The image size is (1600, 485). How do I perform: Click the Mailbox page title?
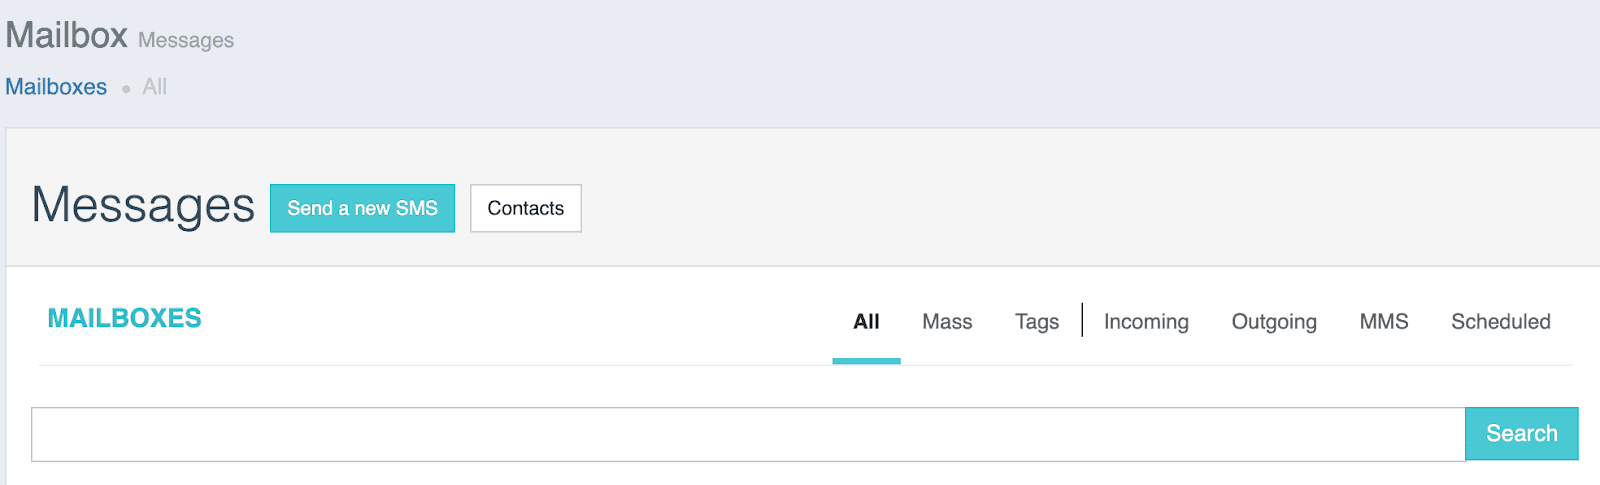(66, 36)
